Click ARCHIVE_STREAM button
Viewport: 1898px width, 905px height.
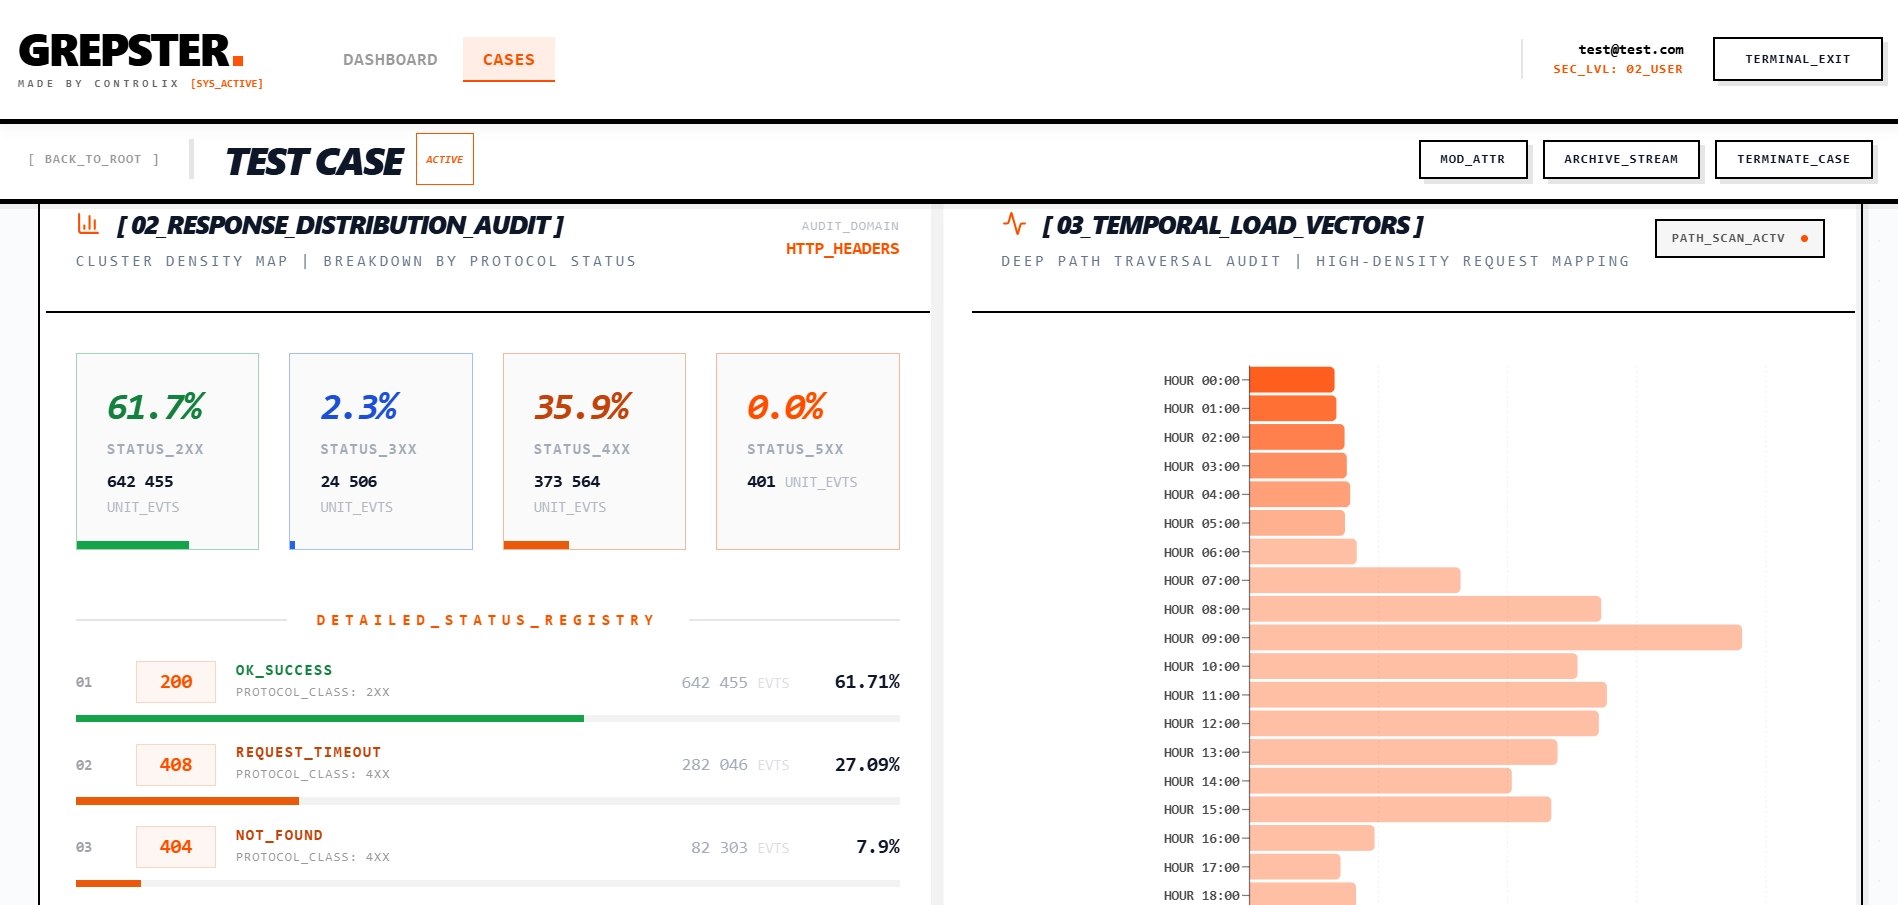(1620, 159)
